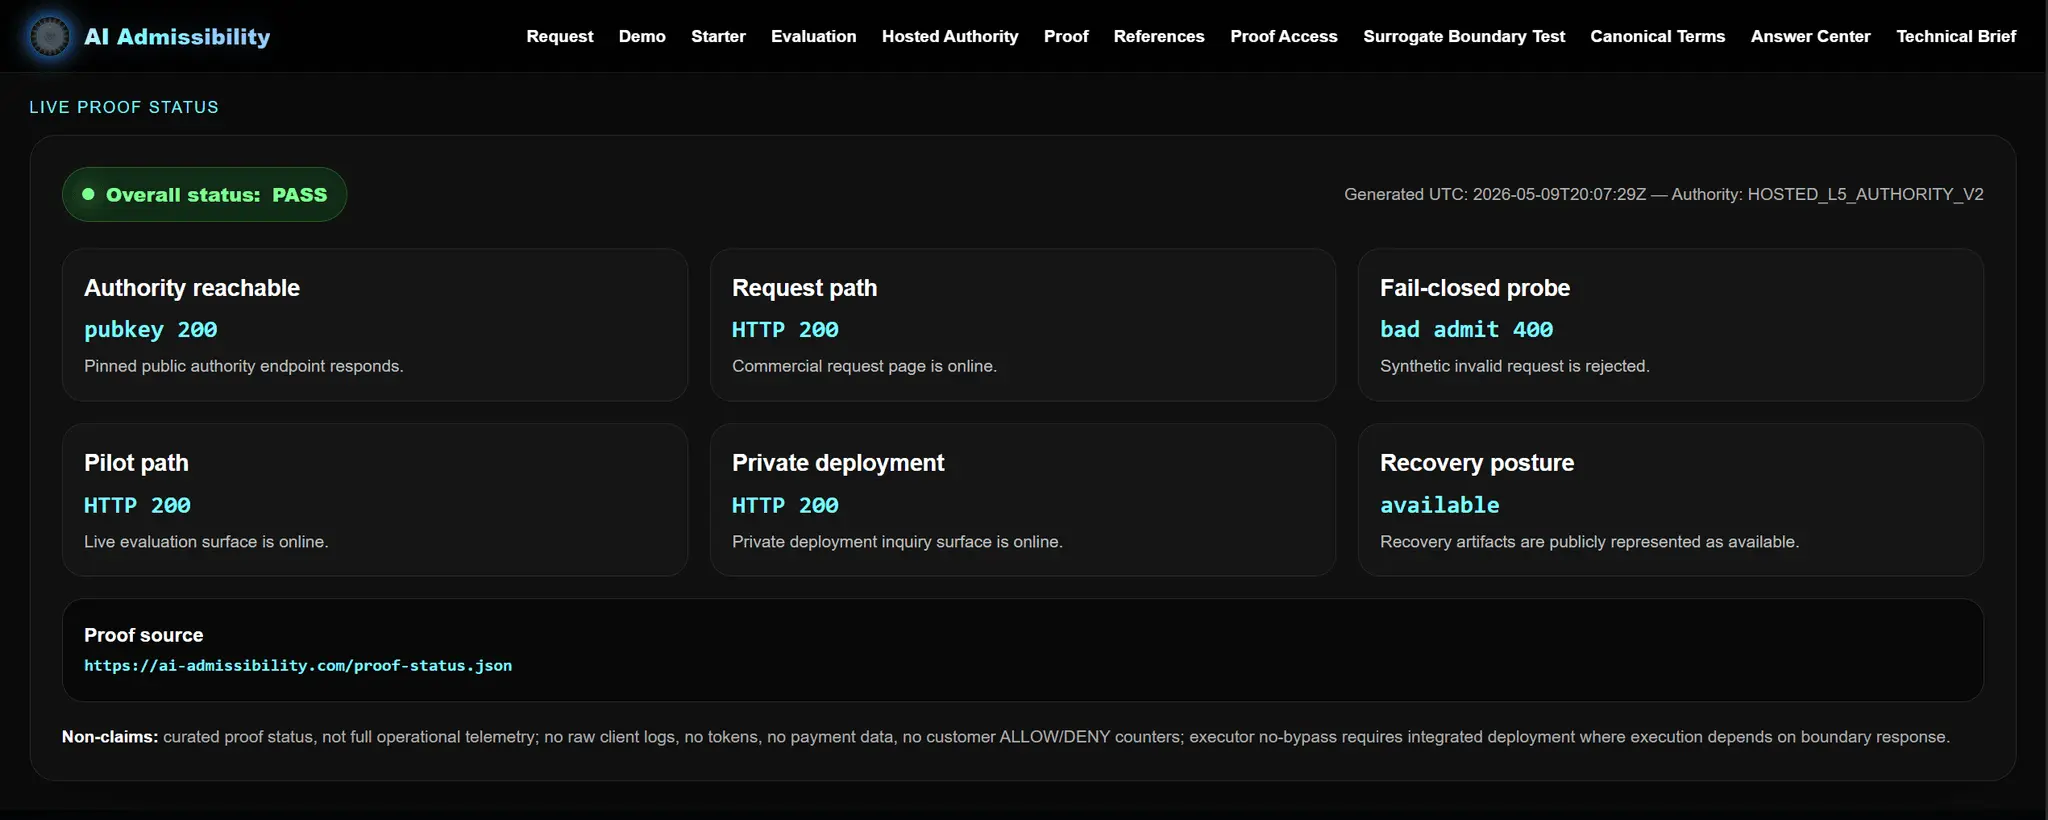Click the Generated UTC timestamp text
Screen dimensions: 2048x820
tap(1495, 194)
